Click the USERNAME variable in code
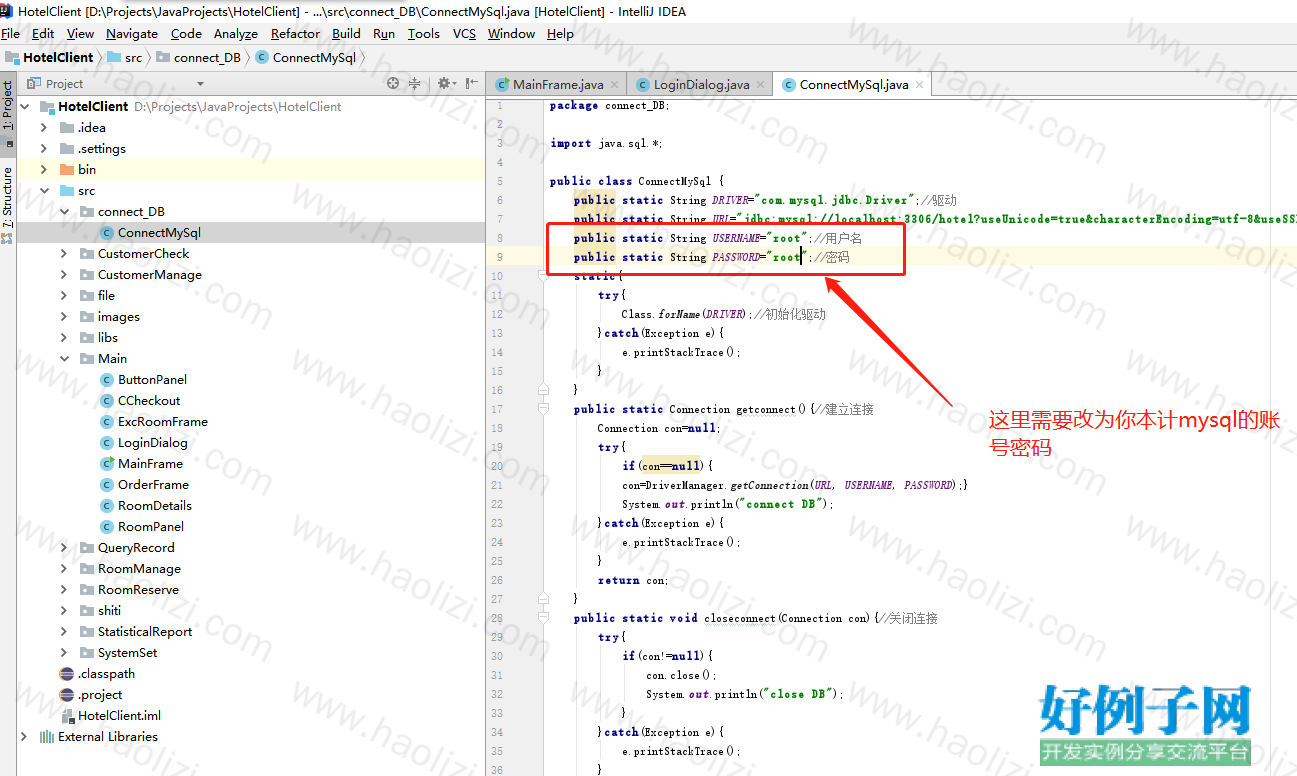 point(736,238)
